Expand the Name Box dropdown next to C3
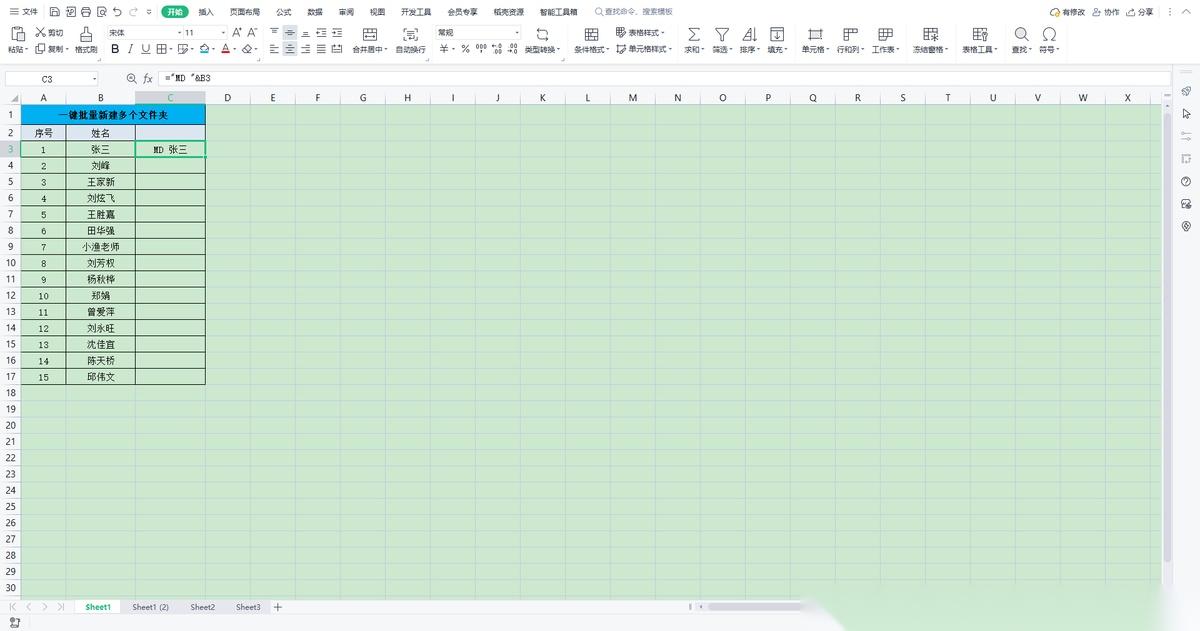 (95, 78)
